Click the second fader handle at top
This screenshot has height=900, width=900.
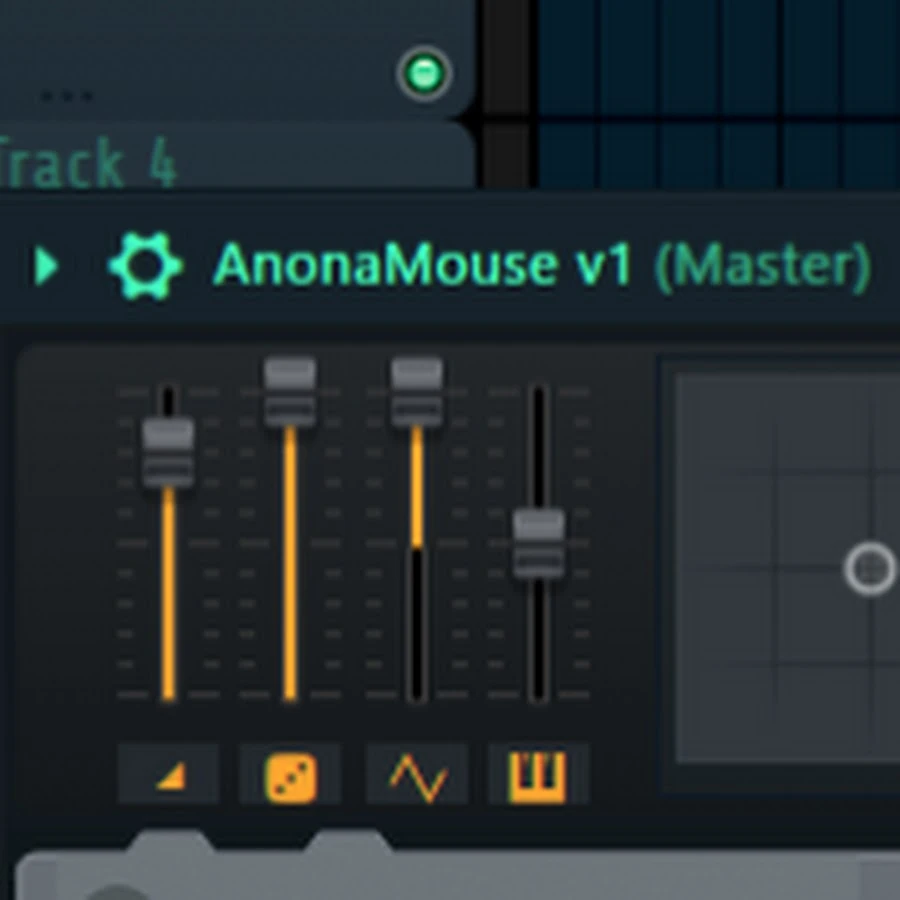pyautogui.click(x=290, y=392)
